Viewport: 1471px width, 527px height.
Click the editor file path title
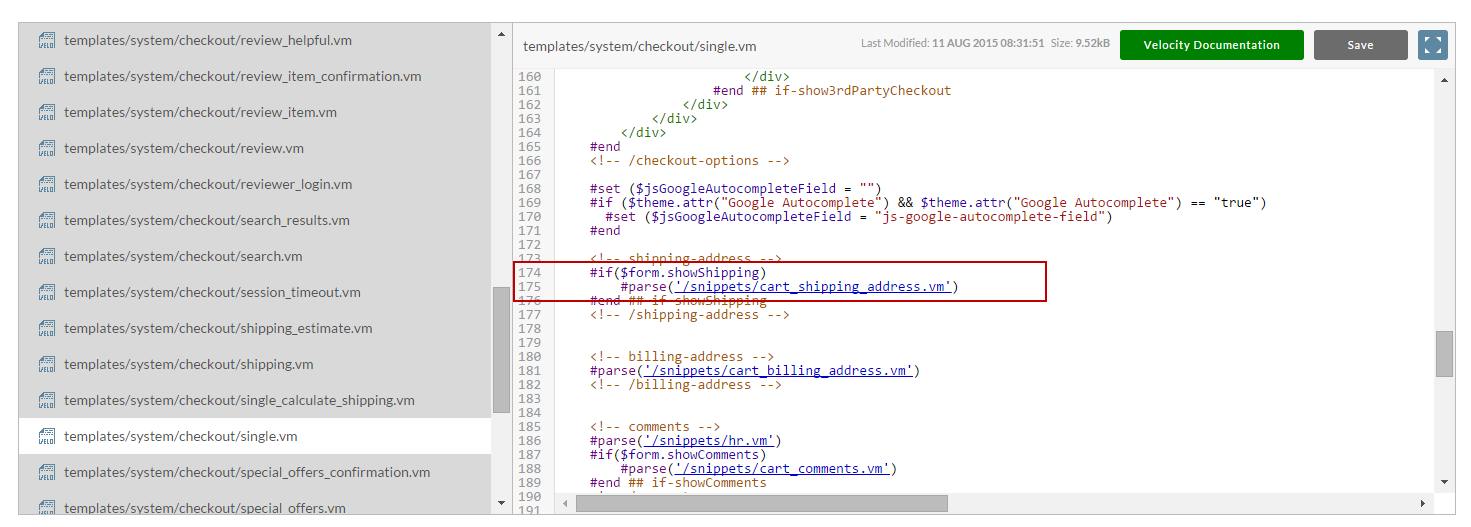click(640, 46)
